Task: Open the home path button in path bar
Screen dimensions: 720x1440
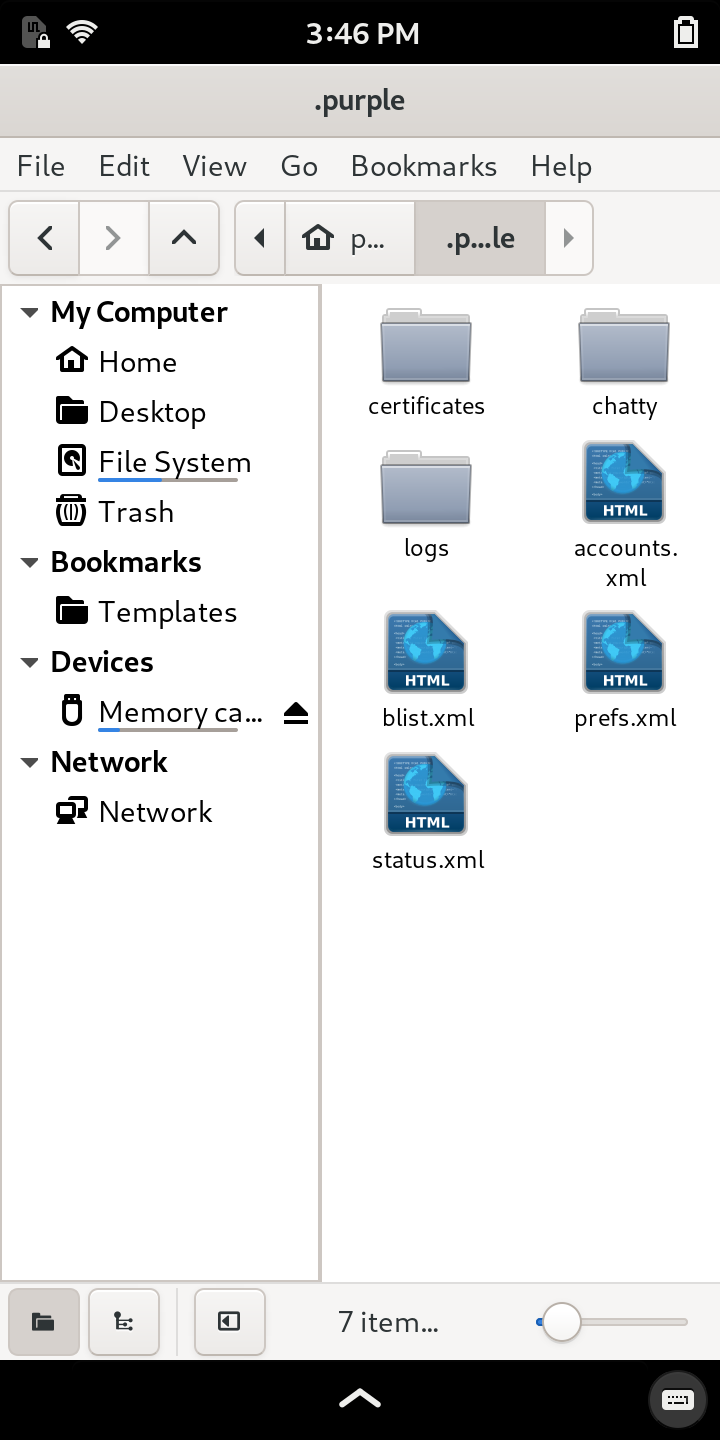Action: [x=350, y=238]
